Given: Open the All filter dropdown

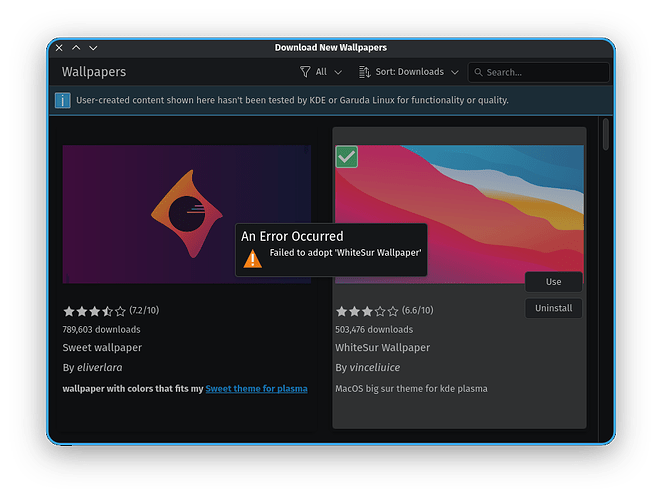Looking at the screenshot, I should click(321, 72).
